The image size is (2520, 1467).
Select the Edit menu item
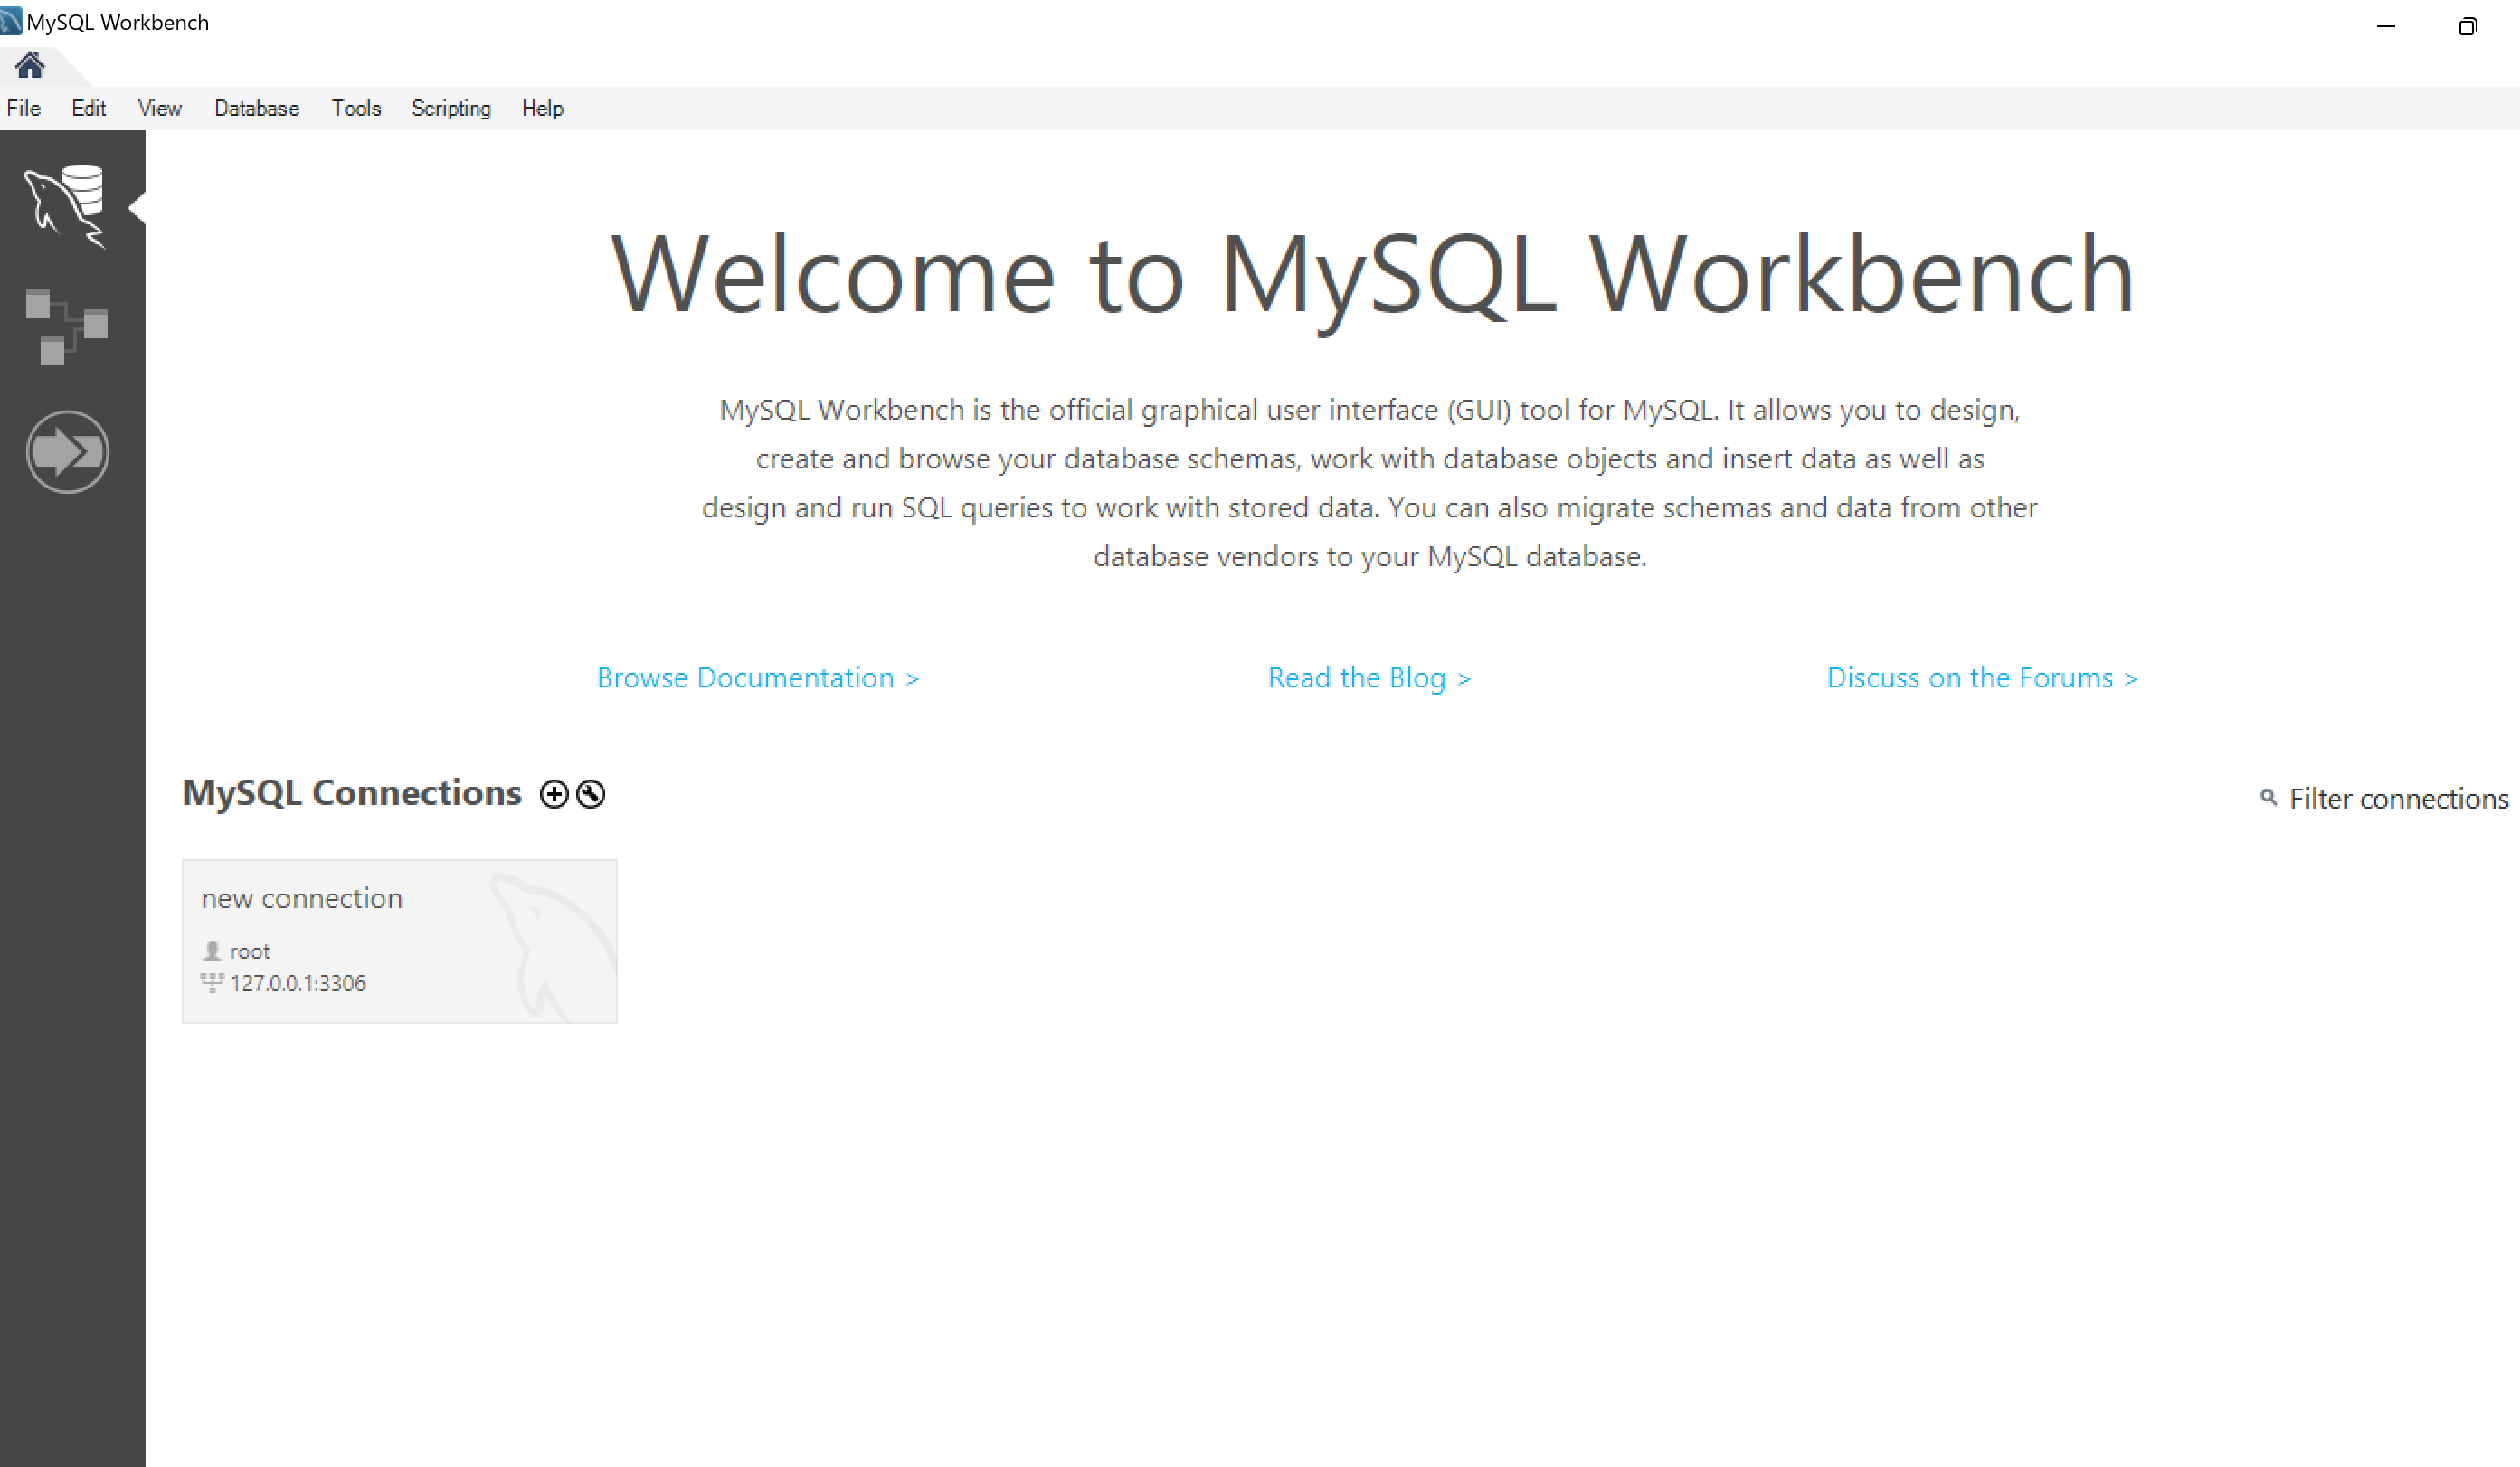[x=88, y=109]
